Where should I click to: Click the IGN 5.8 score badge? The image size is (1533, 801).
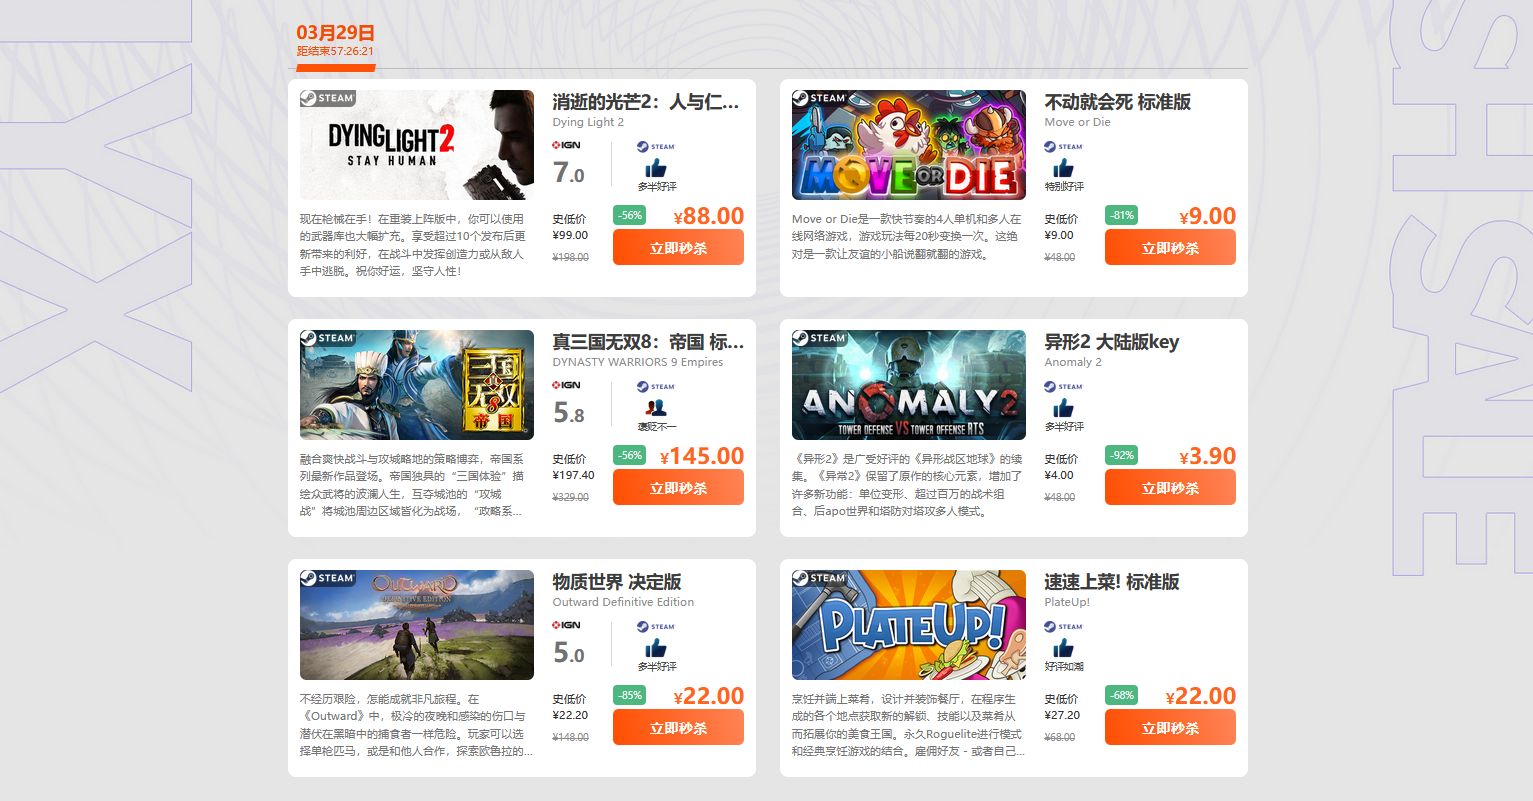point(569,413)
